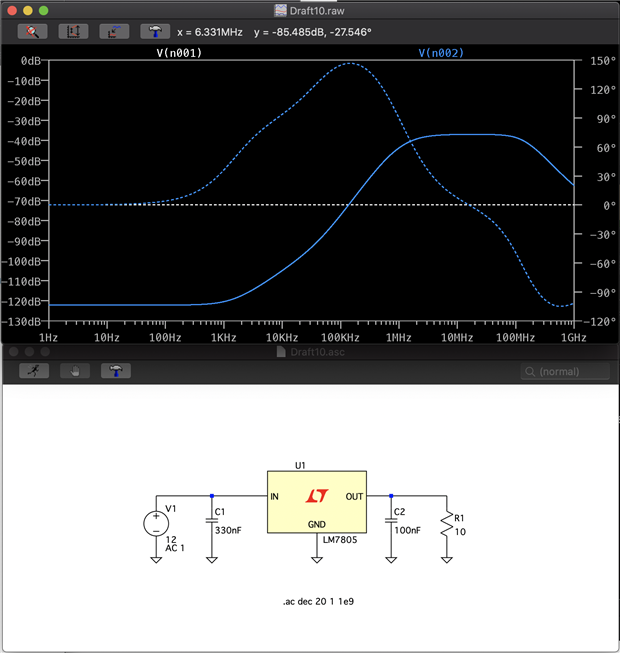
Task: Open control panel hammer icon in schematic window
Action: click(116, 371)
